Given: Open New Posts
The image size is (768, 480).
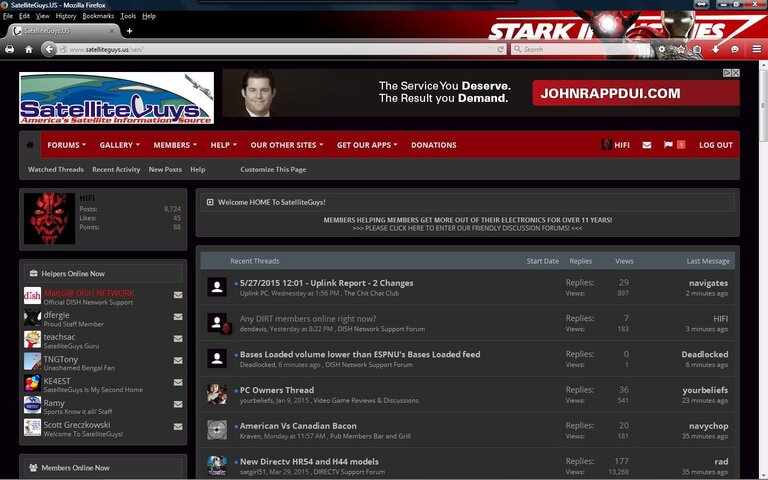Looking at the screenshot, I should (x=165, y=169).
